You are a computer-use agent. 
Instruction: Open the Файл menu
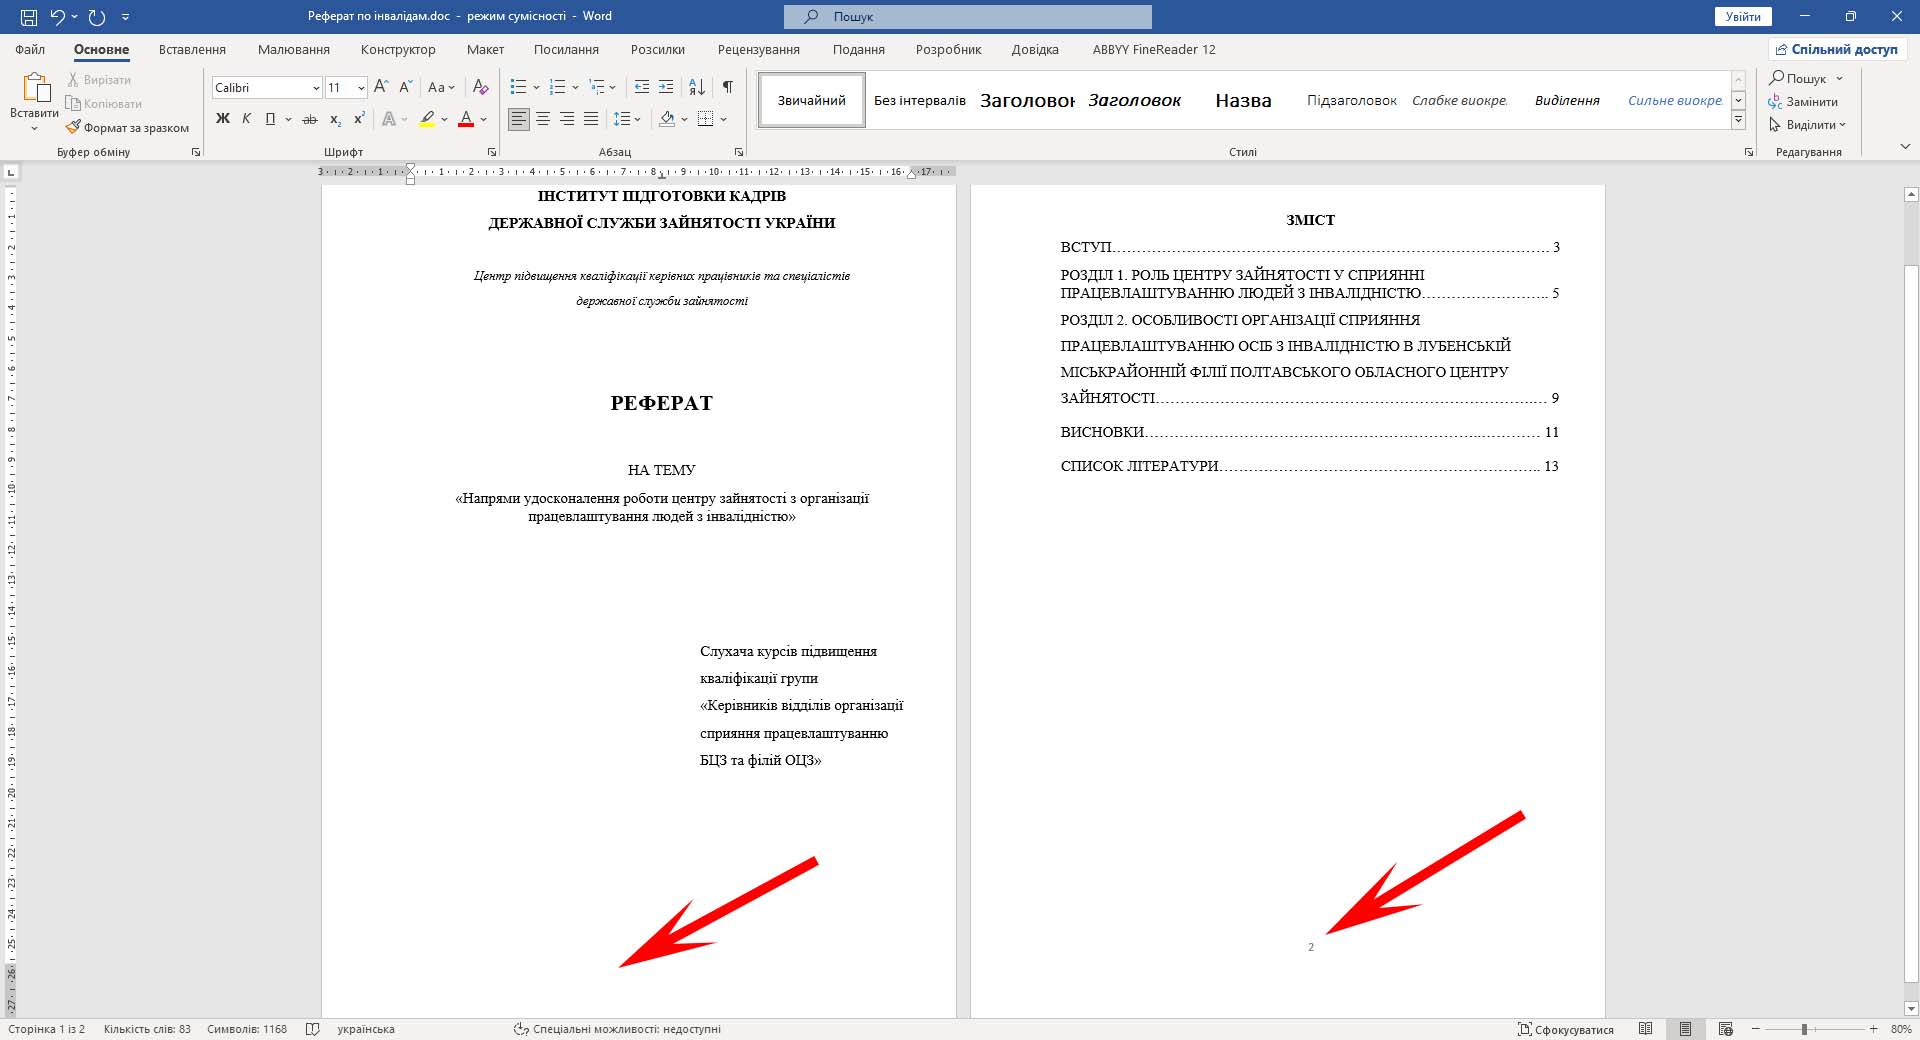(x=30, y=49)
